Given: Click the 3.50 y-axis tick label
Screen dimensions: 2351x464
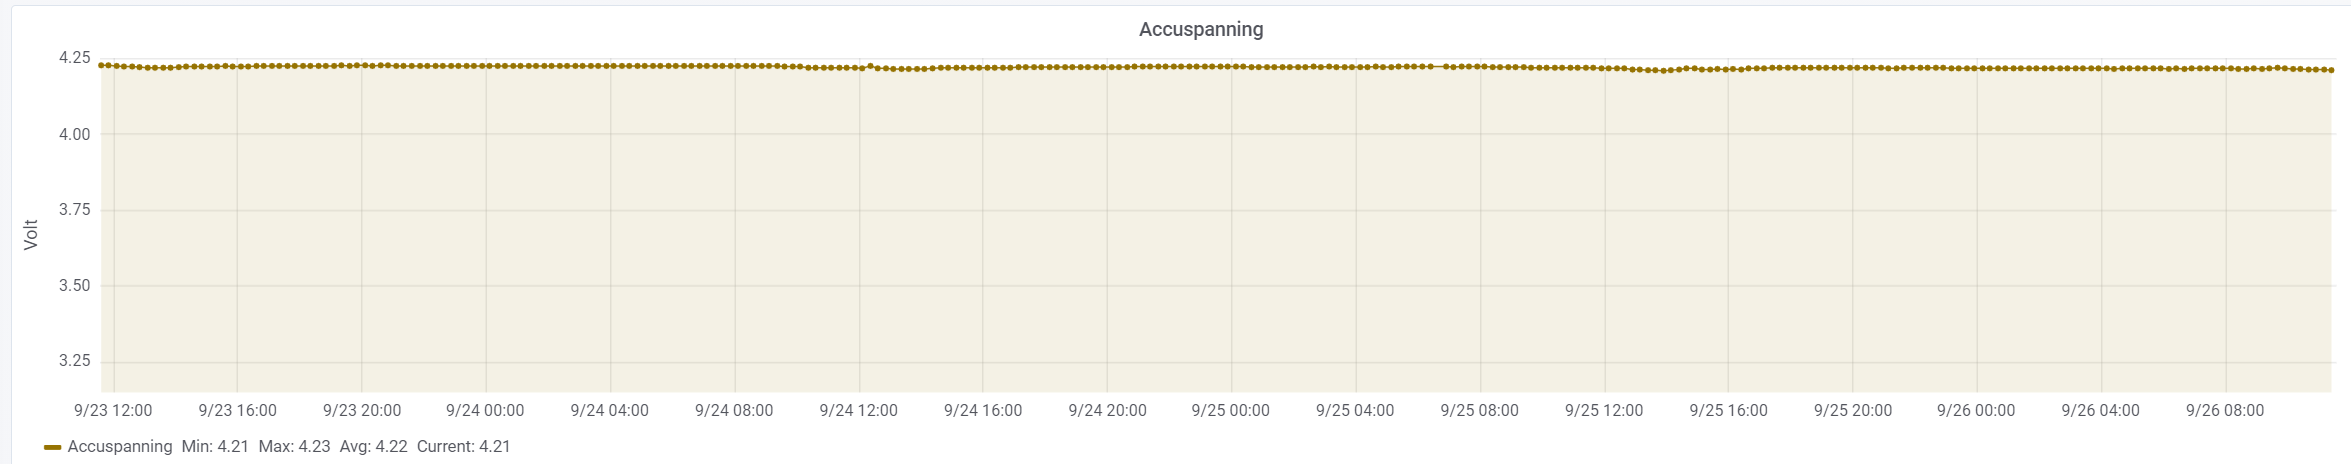Looking at the screenshot, I should click(75, 286).
